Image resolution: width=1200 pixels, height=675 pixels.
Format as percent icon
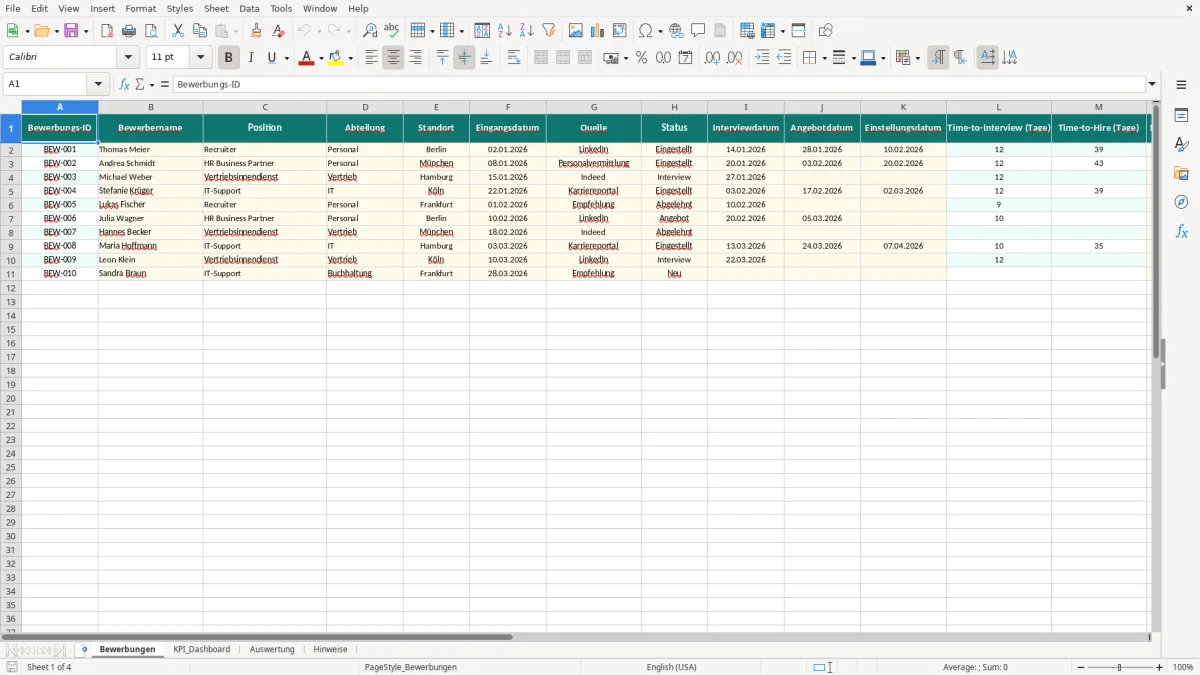click(641, 58)
